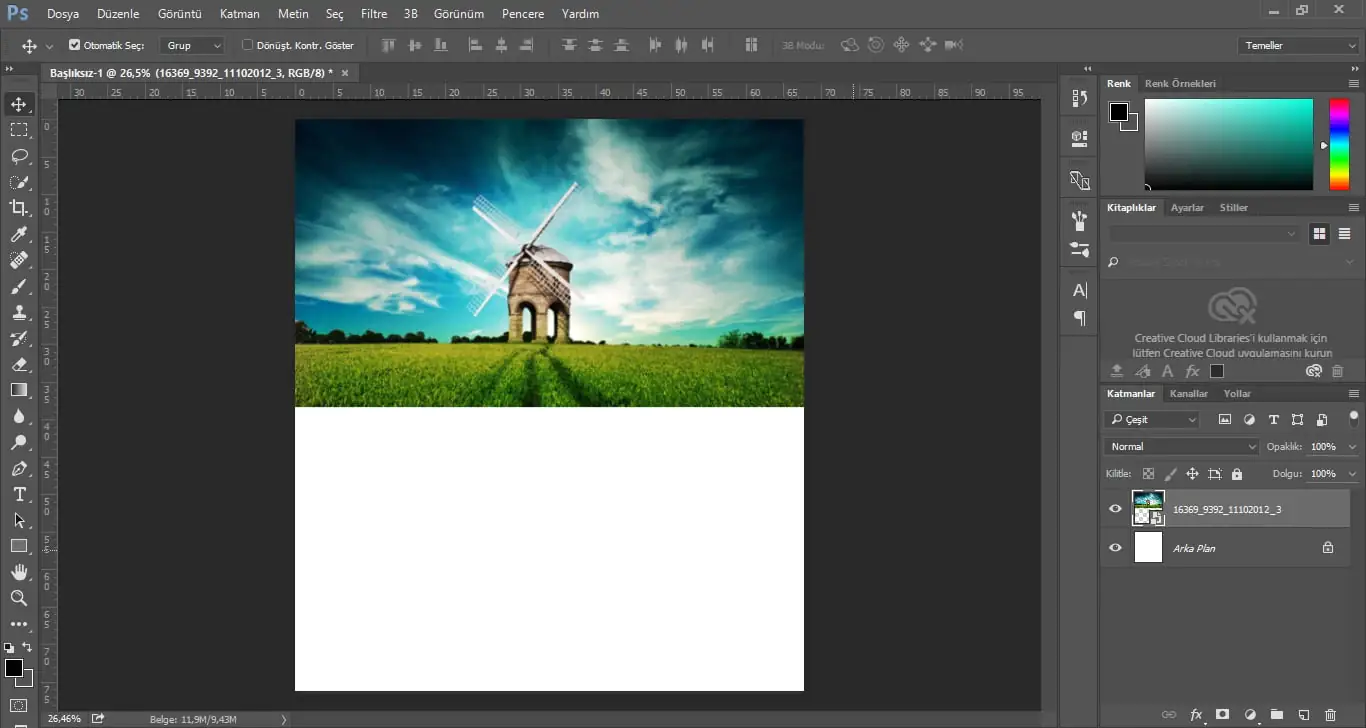Enable Dönüşt. Kontr. Göster checkbox
This screenshot has height=728, width=1366.
pos(248,45)
